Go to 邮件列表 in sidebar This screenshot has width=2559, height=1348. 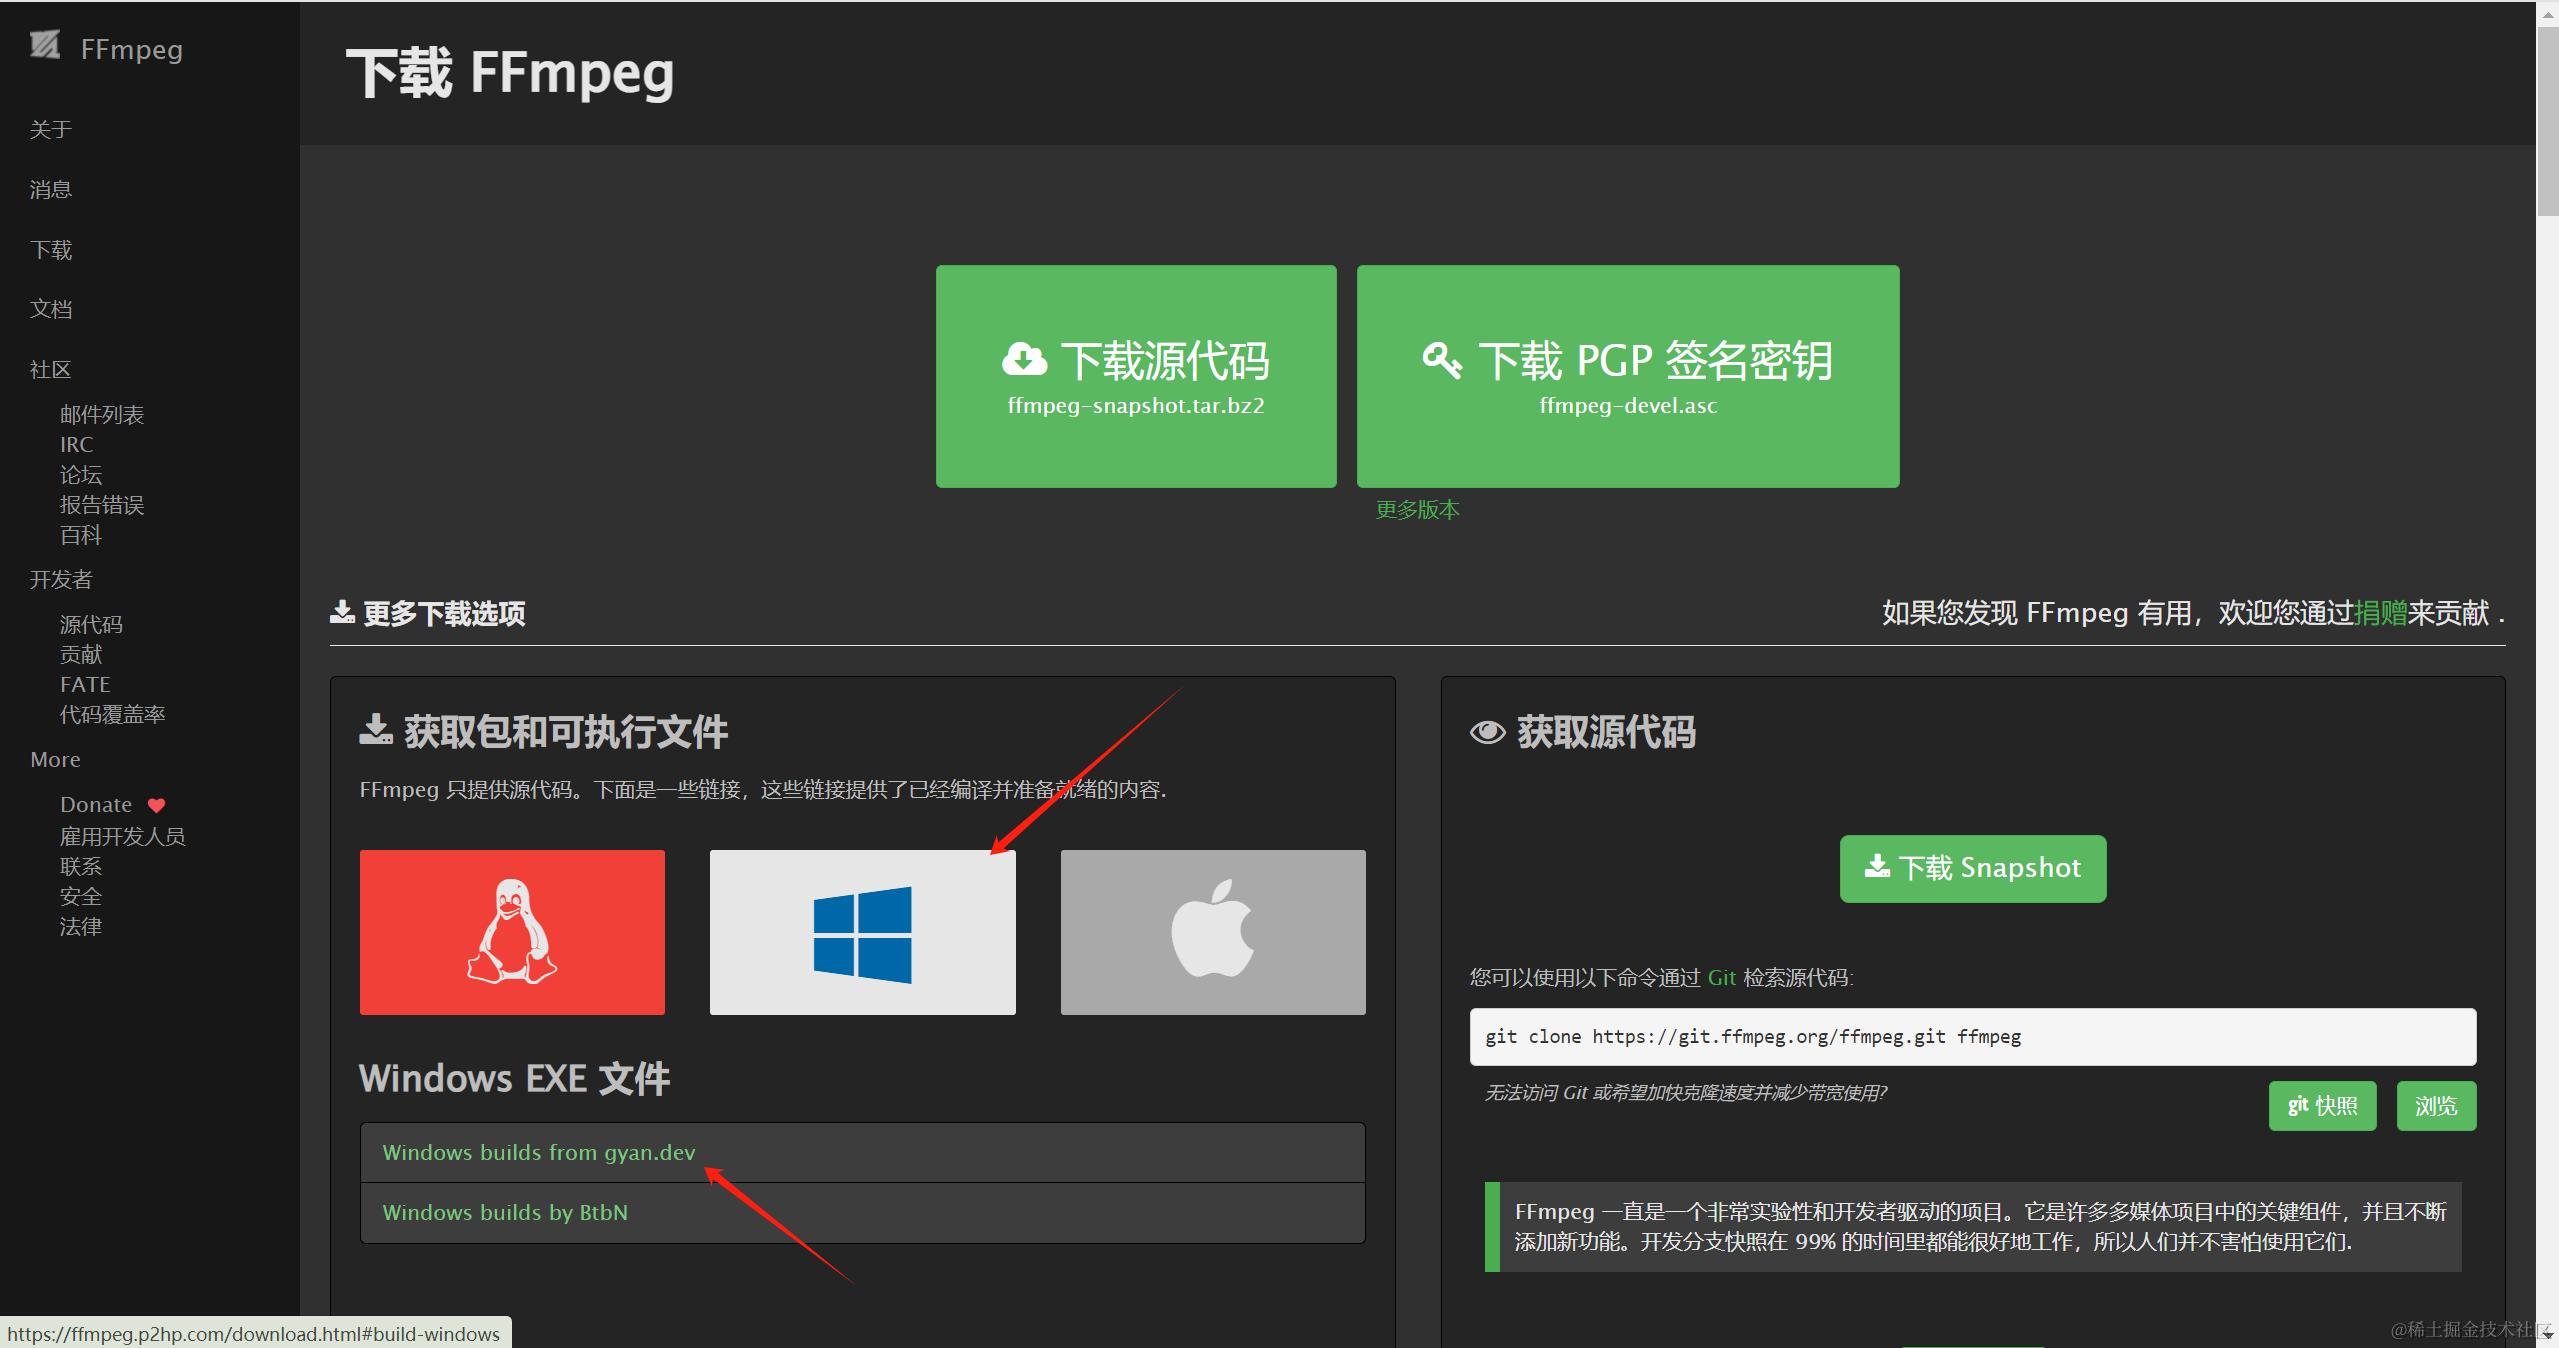click(x=102, y=414)
